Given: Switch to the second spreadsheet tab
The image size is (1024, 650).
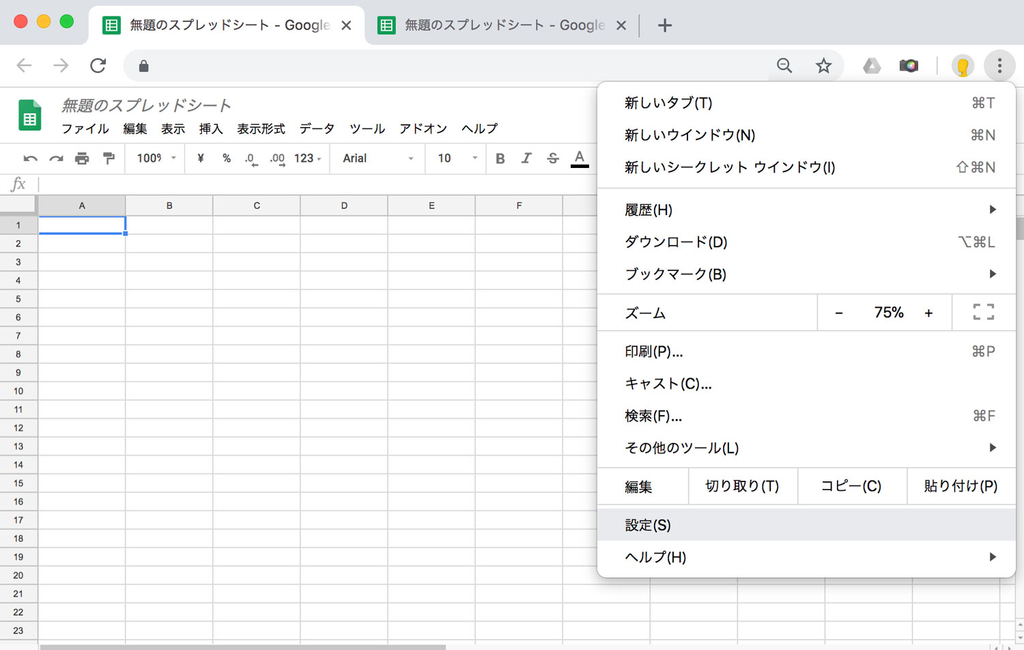Looking at the screenshot, I should 503,25.
